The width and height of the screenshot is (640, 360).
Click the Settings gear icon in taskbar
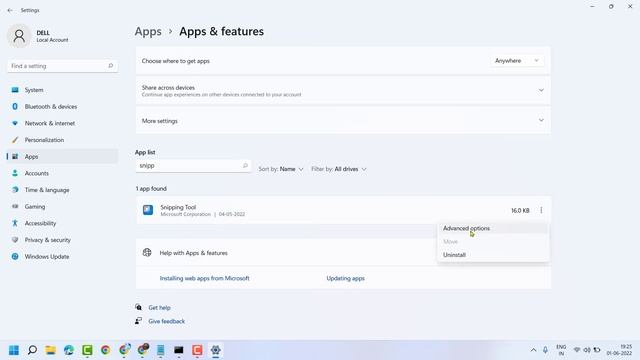tap(216, 350)
